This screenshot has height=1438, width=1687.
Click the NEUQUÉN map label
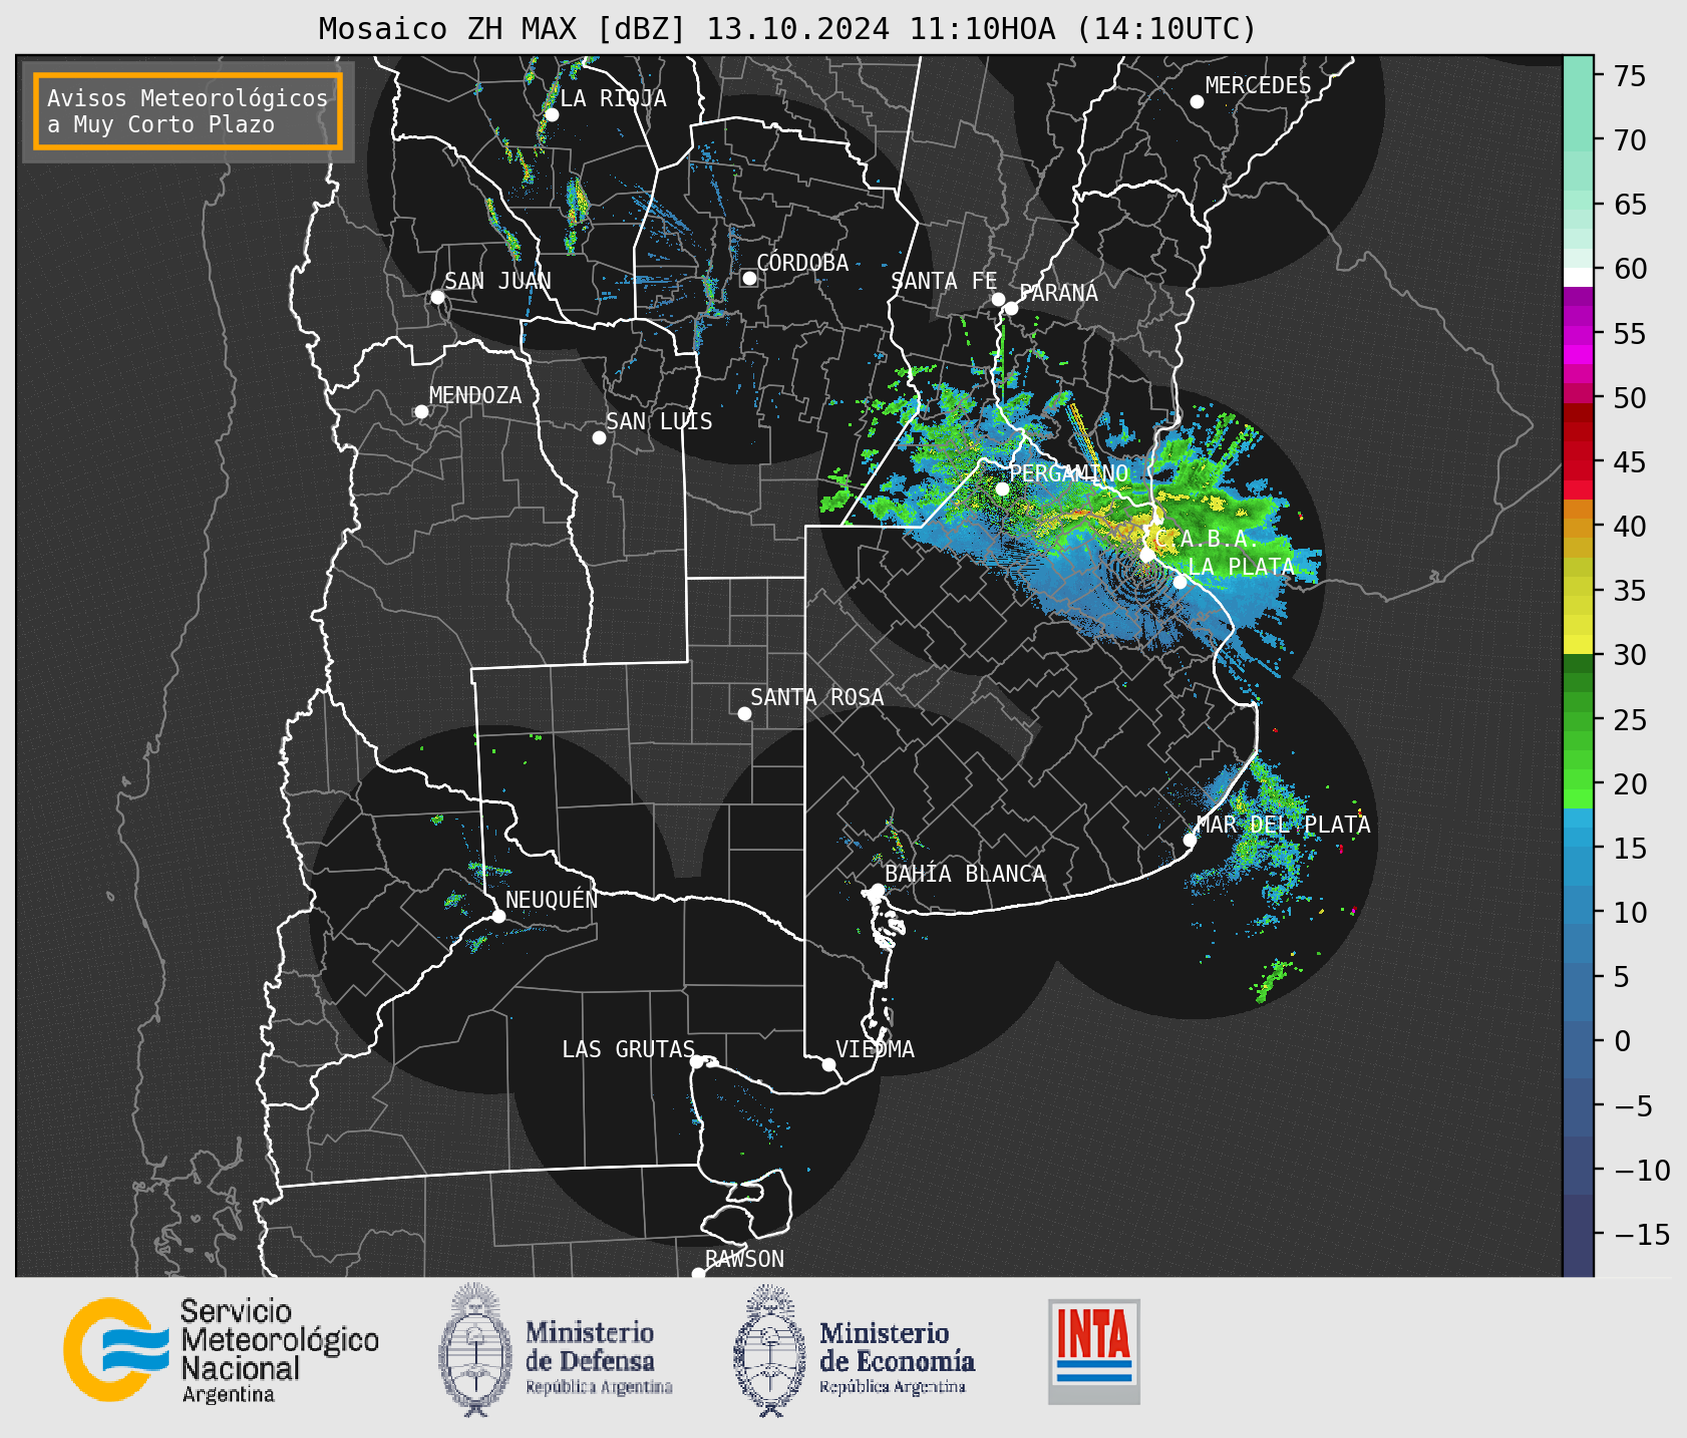tap(552, 899)
